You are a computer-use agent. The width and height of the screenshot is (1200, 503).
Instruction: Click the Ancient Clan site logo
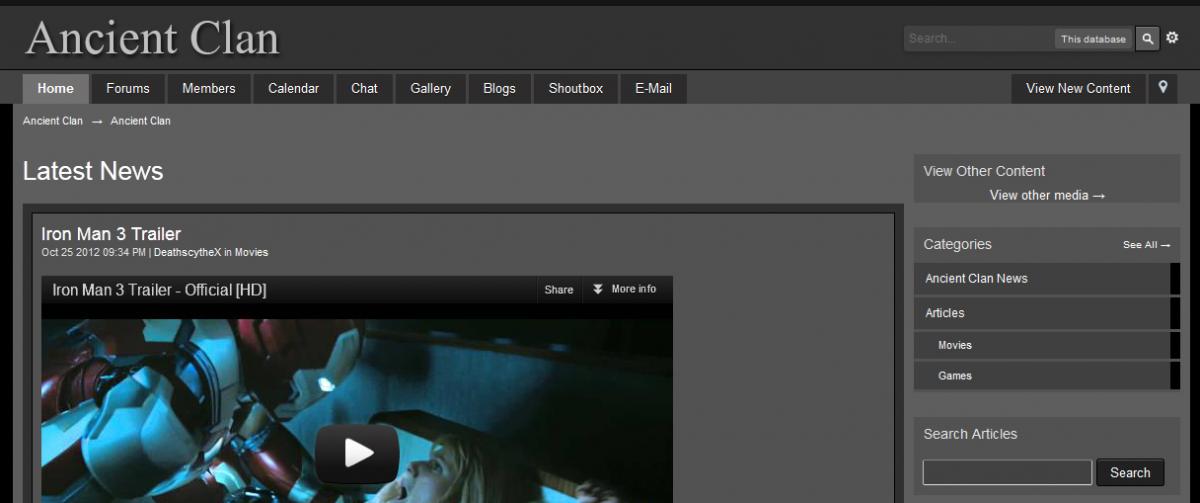[x=152, y=38]
